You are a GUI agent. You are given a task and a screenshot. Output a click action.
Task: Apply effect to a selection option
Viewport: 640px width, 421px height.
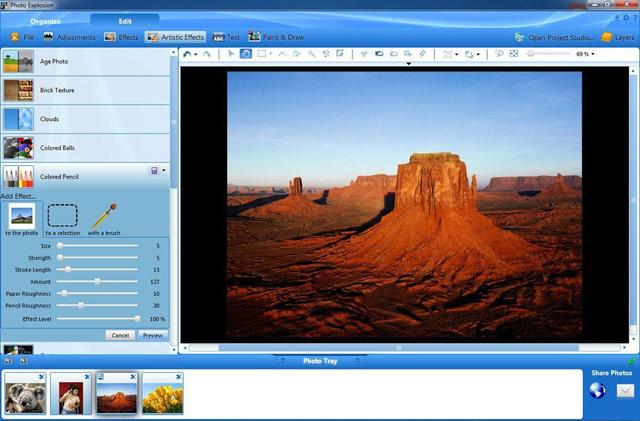pyautogui.click(x=62, y=220)
